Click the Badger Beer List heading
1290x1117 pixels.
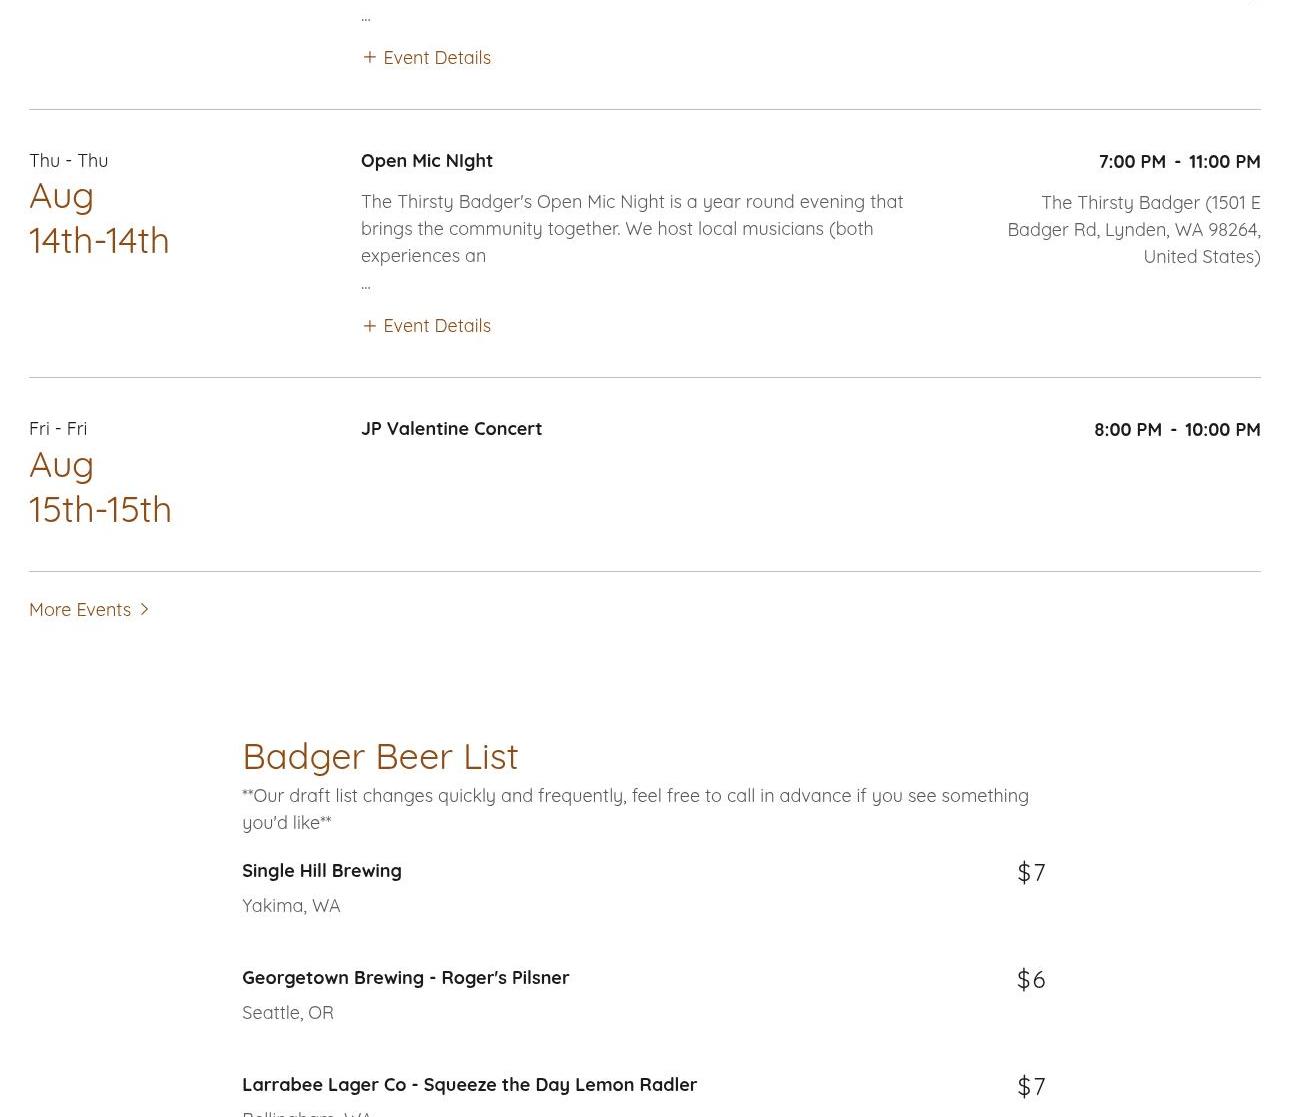click(x=380, y=756)
